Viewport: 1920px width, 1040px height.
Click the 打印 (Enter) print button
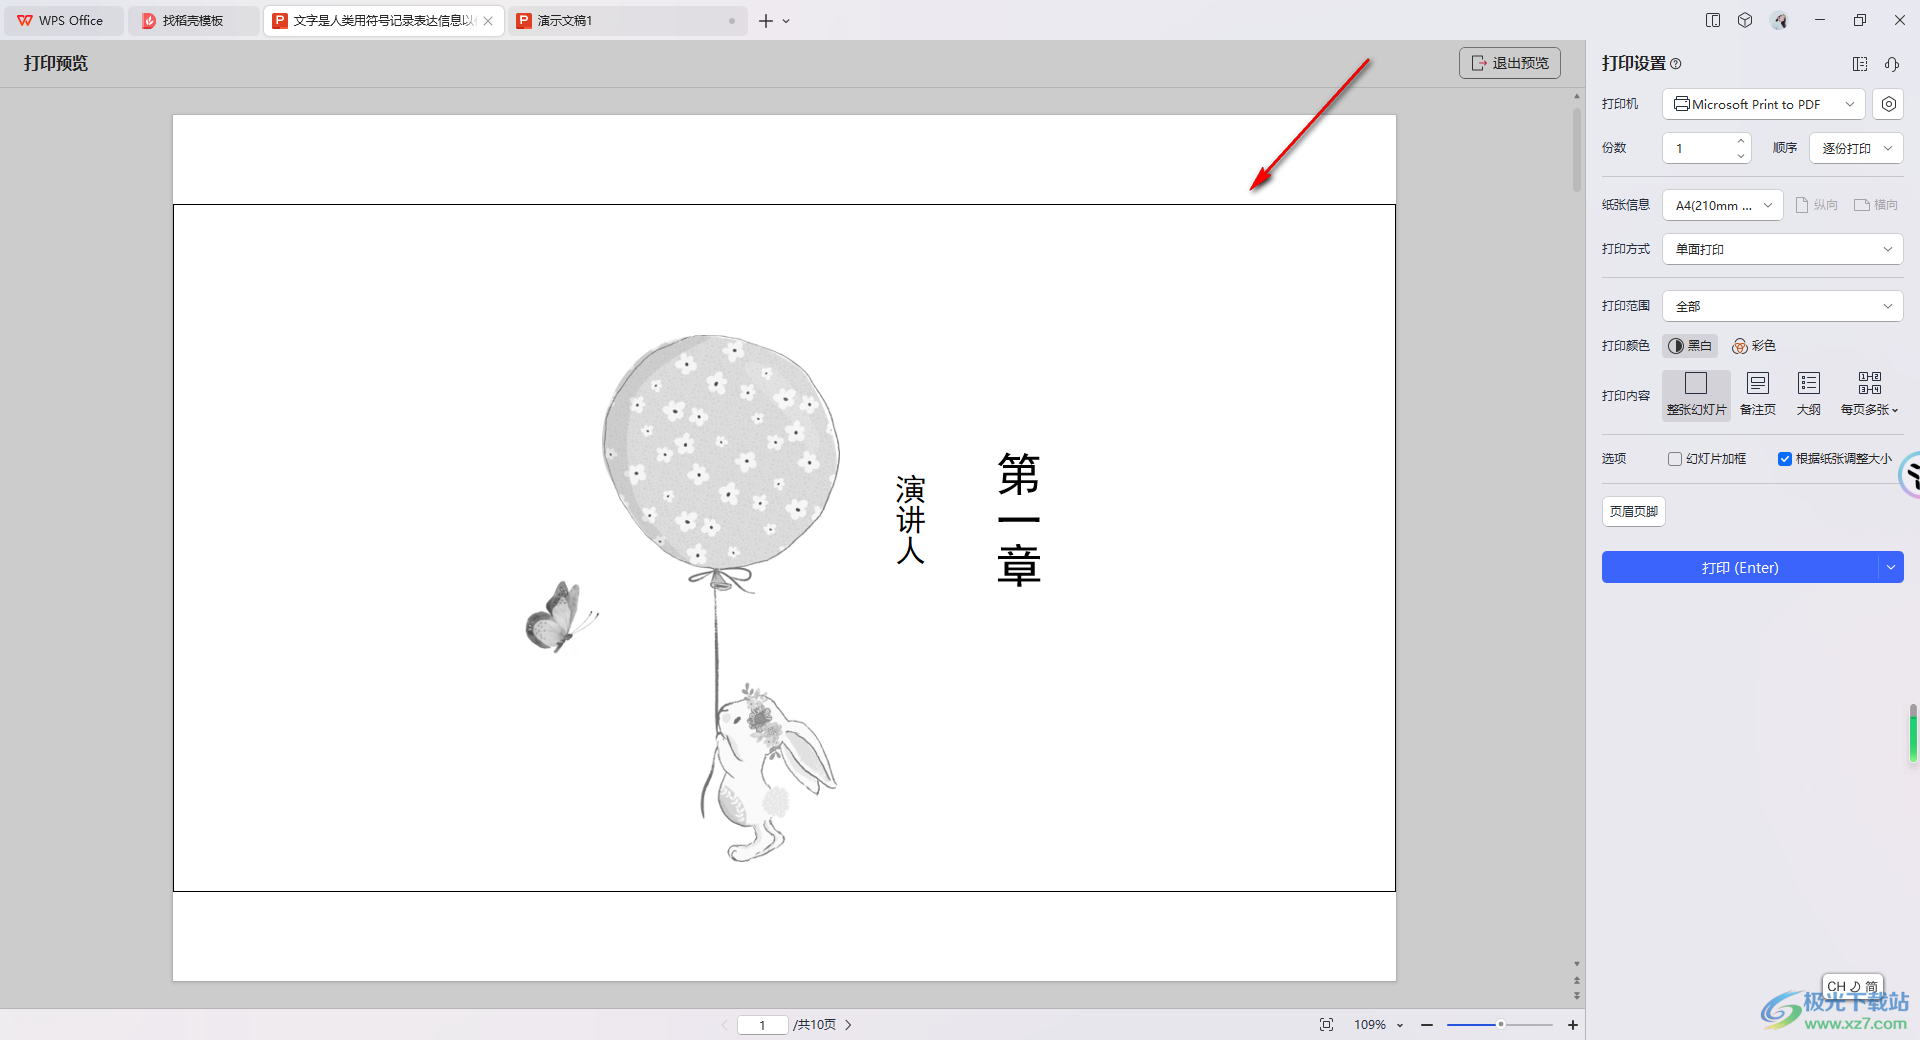1740,567
